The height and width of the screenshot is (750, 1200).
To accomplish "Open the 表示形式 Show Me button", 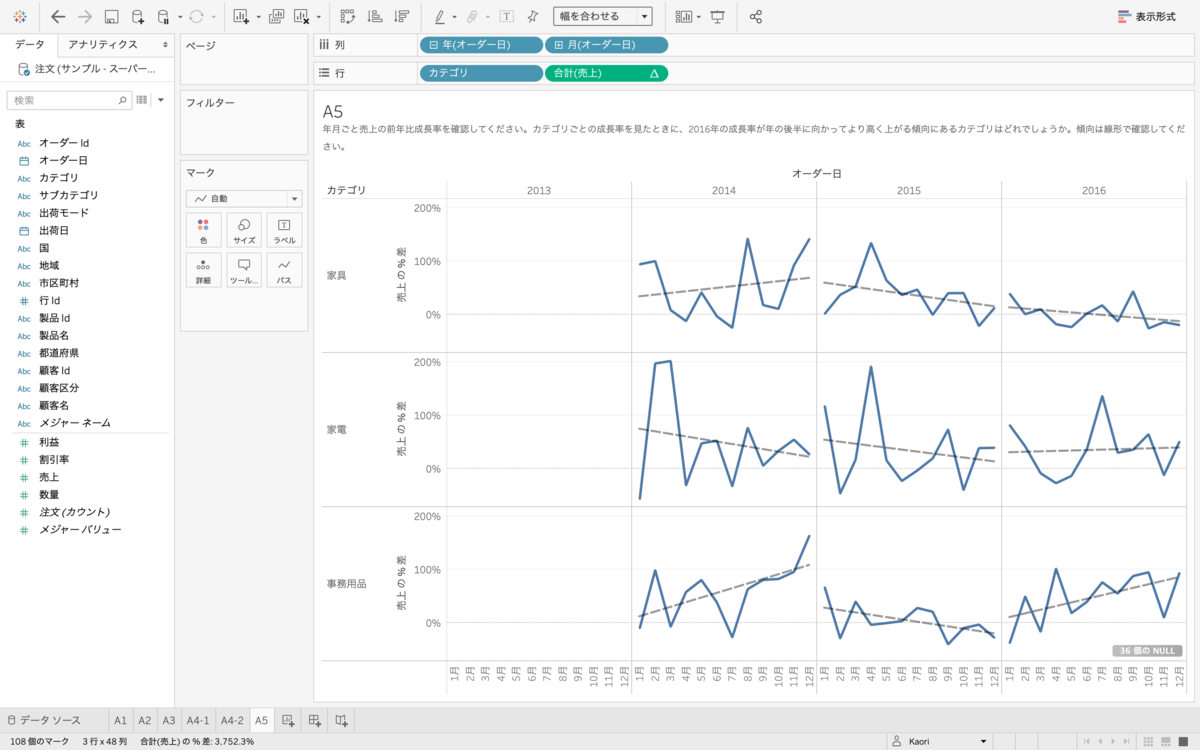I will coord(1147,16).
